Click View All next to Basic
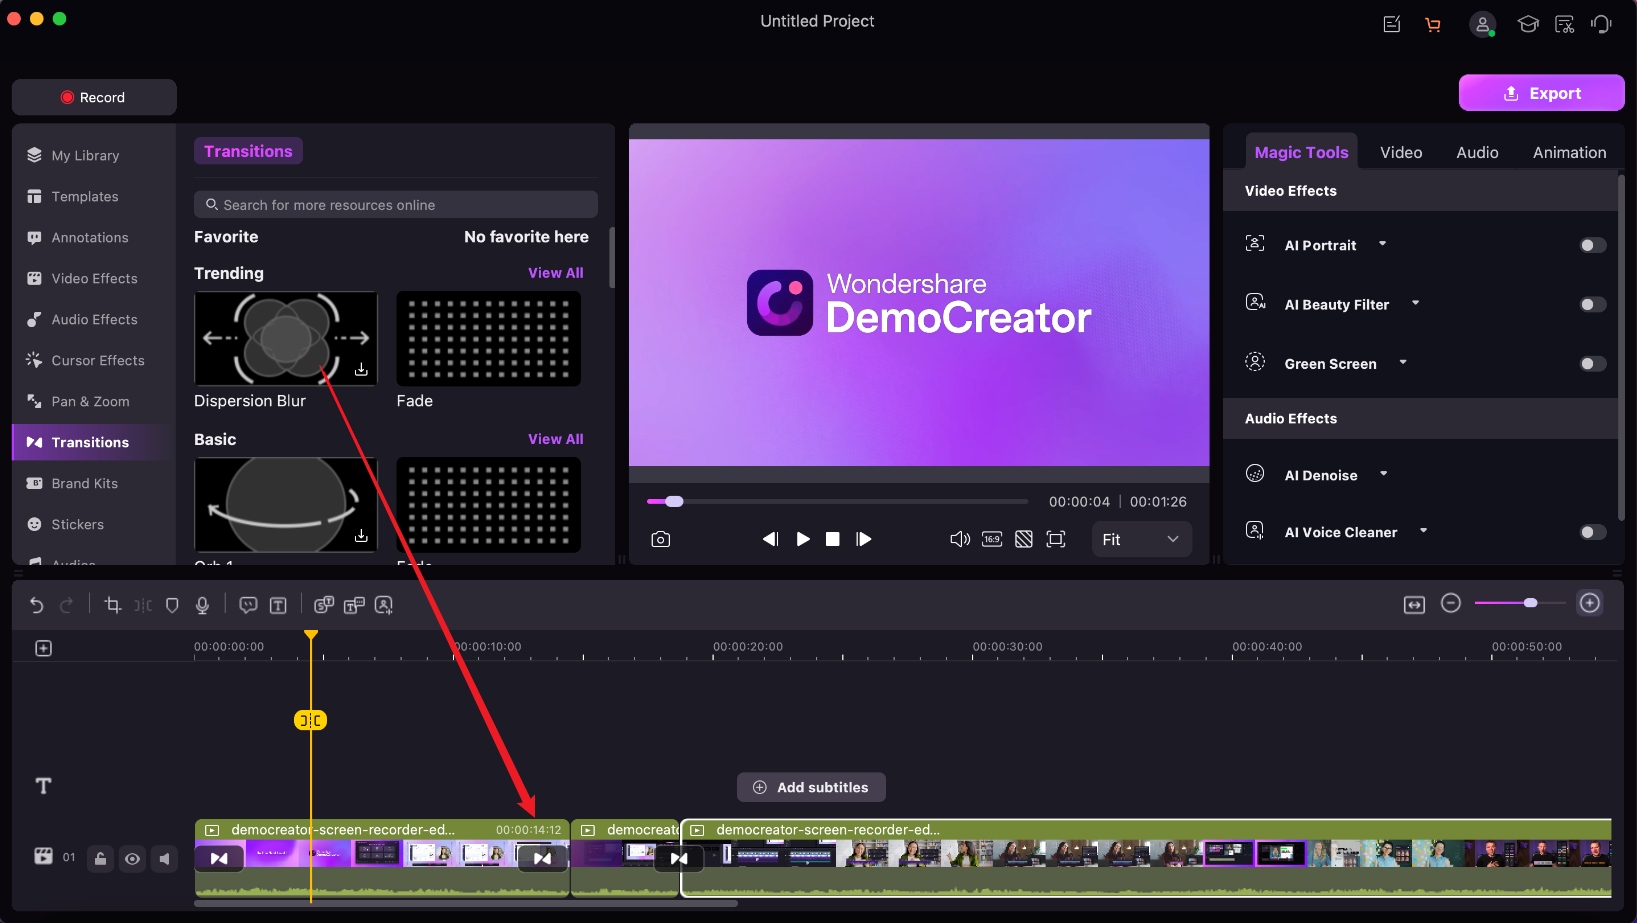The height and width of the screenshot is (923, 1637). point(555,439)
